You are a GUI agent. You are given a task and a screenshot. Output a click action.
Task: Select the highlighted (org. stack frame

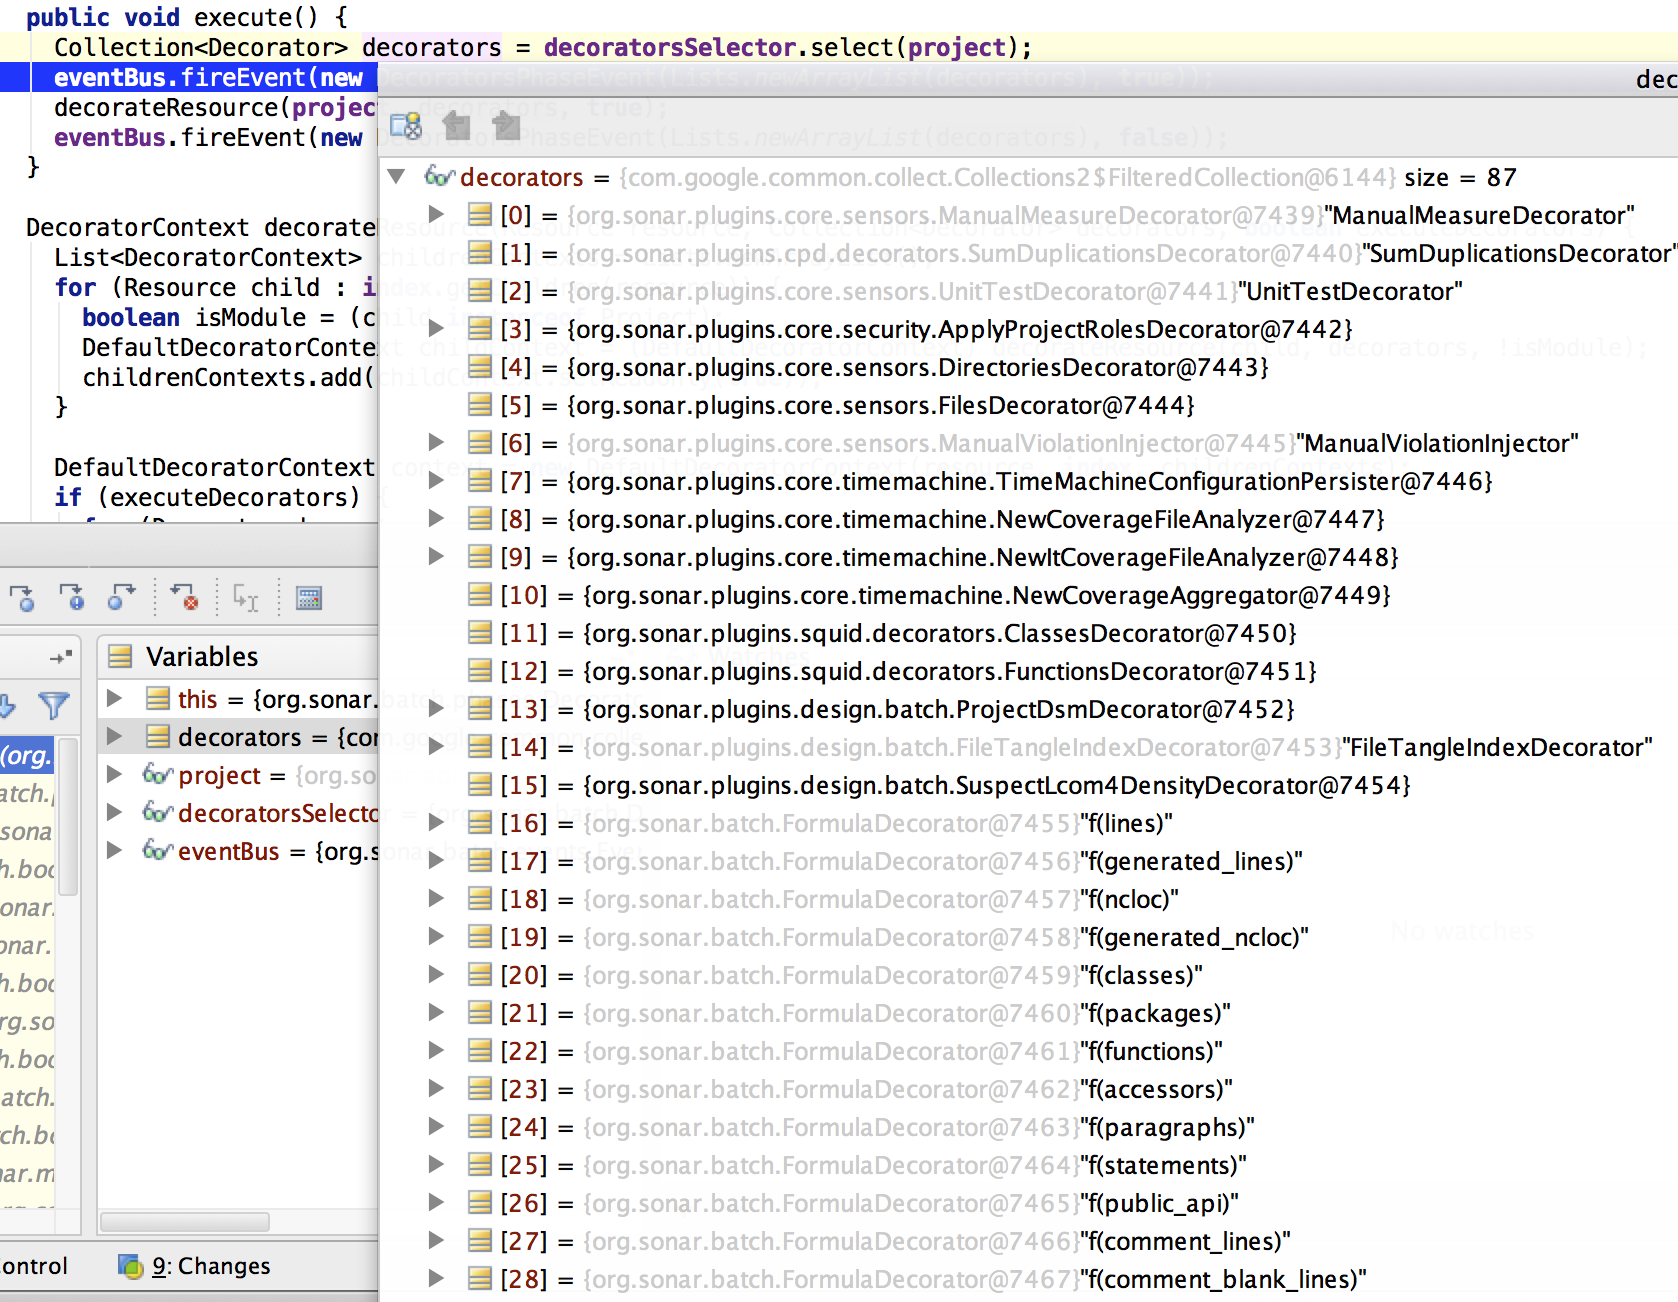tap(27, 756)
